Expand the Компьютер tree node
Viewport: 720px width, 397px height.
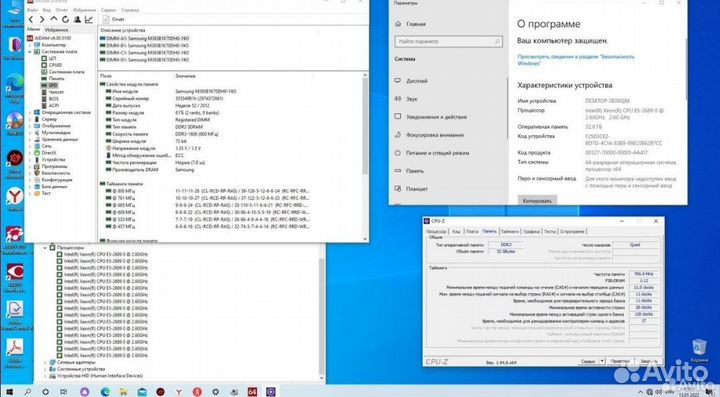coord(30,45)
